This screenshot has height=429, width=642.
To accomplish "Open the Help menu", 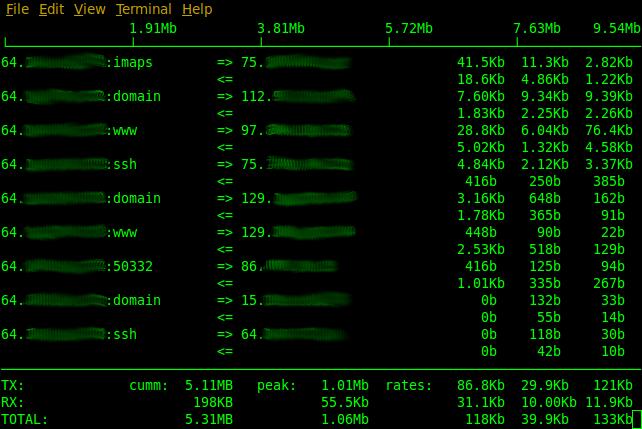I will (x=197, y=9).
